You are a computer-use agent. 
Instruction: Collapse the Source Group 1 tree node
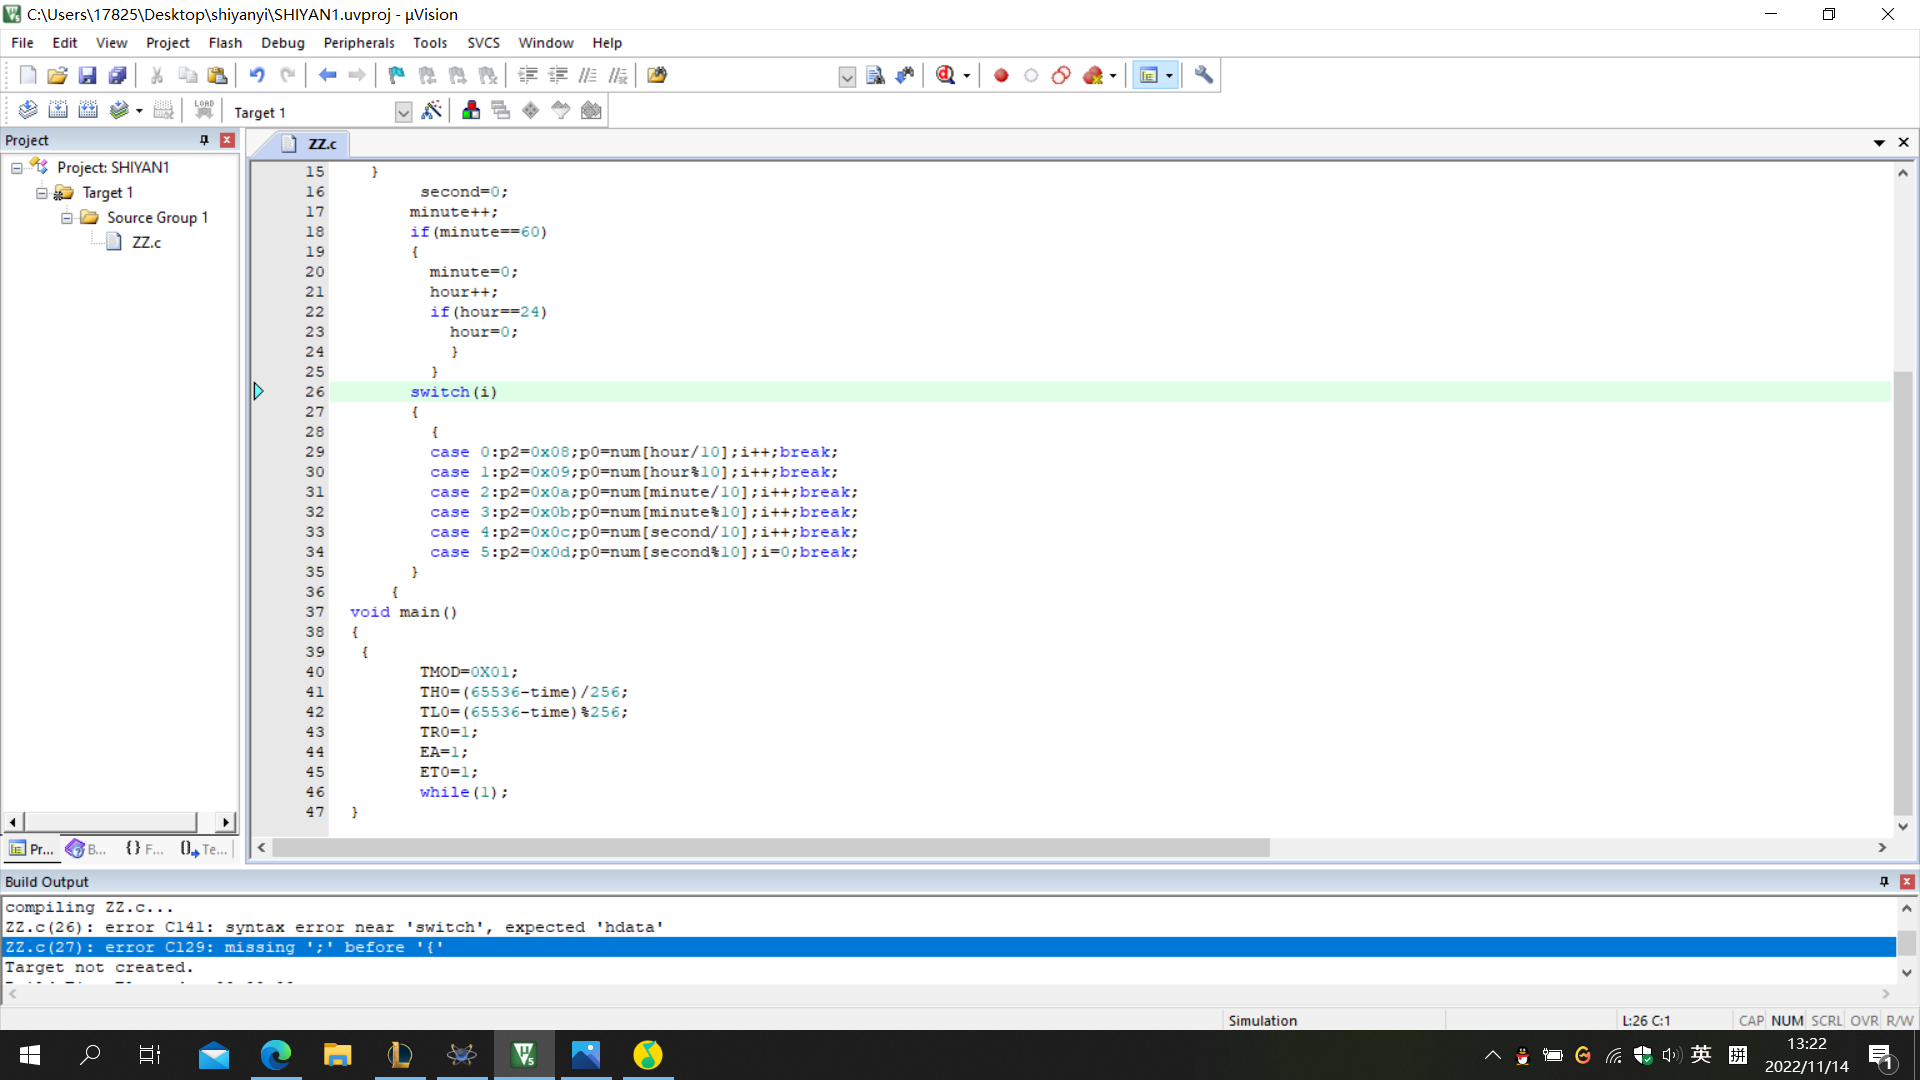[x=67, y=217]
